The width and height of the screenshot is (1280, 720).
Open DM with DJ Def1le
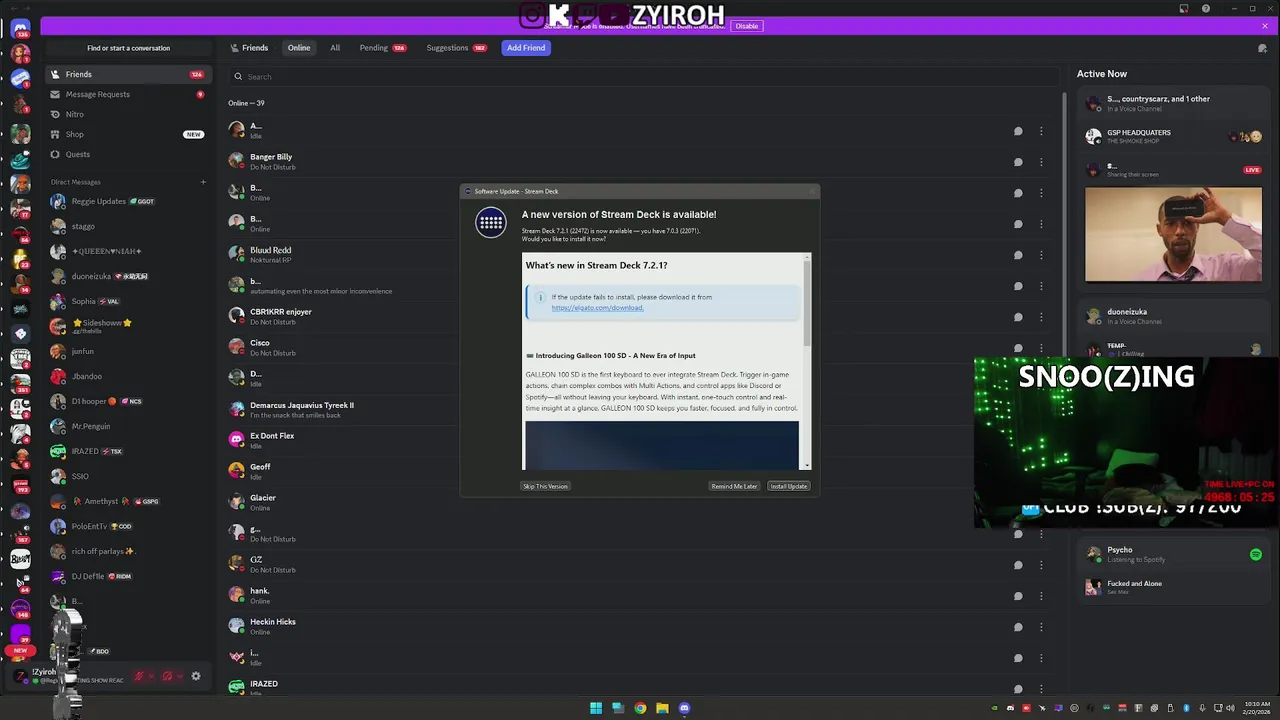point(128,576)
